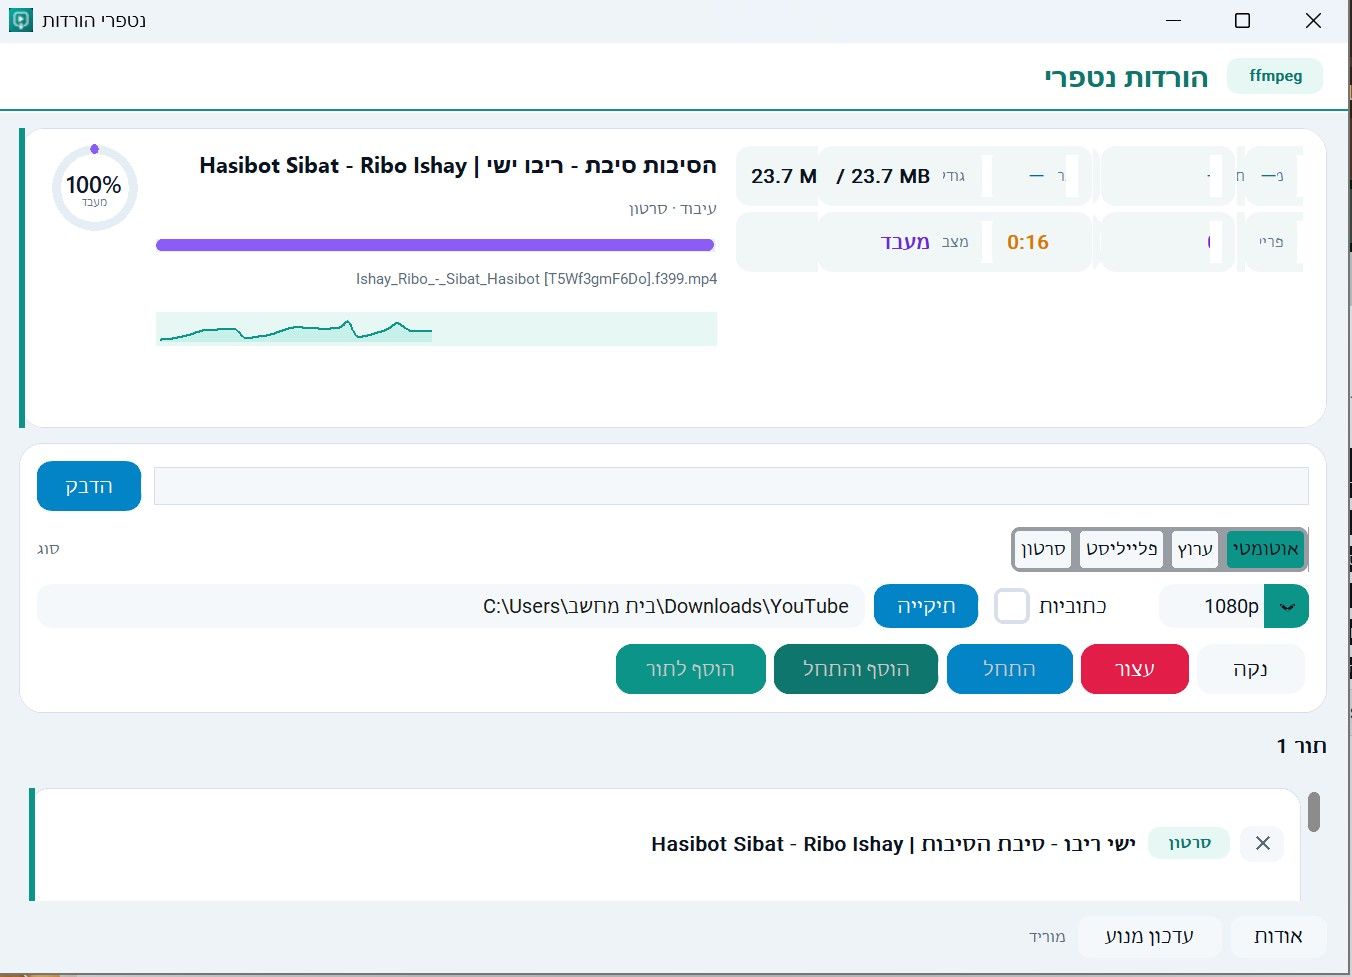This screenshot has width=1352, height=977.
Task: Click the סוג label
Action: tap(48, 549)
